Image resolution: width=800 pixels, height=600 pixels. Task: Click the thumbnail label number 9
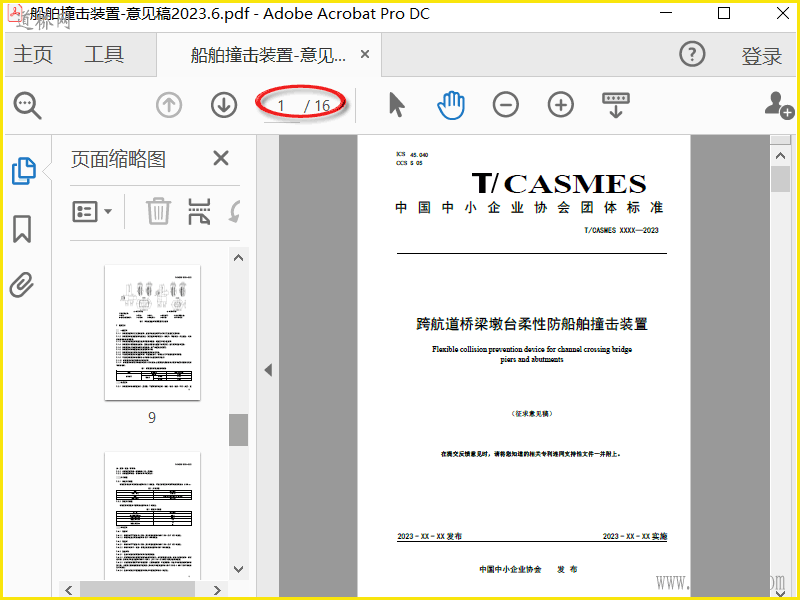point(152,418)
